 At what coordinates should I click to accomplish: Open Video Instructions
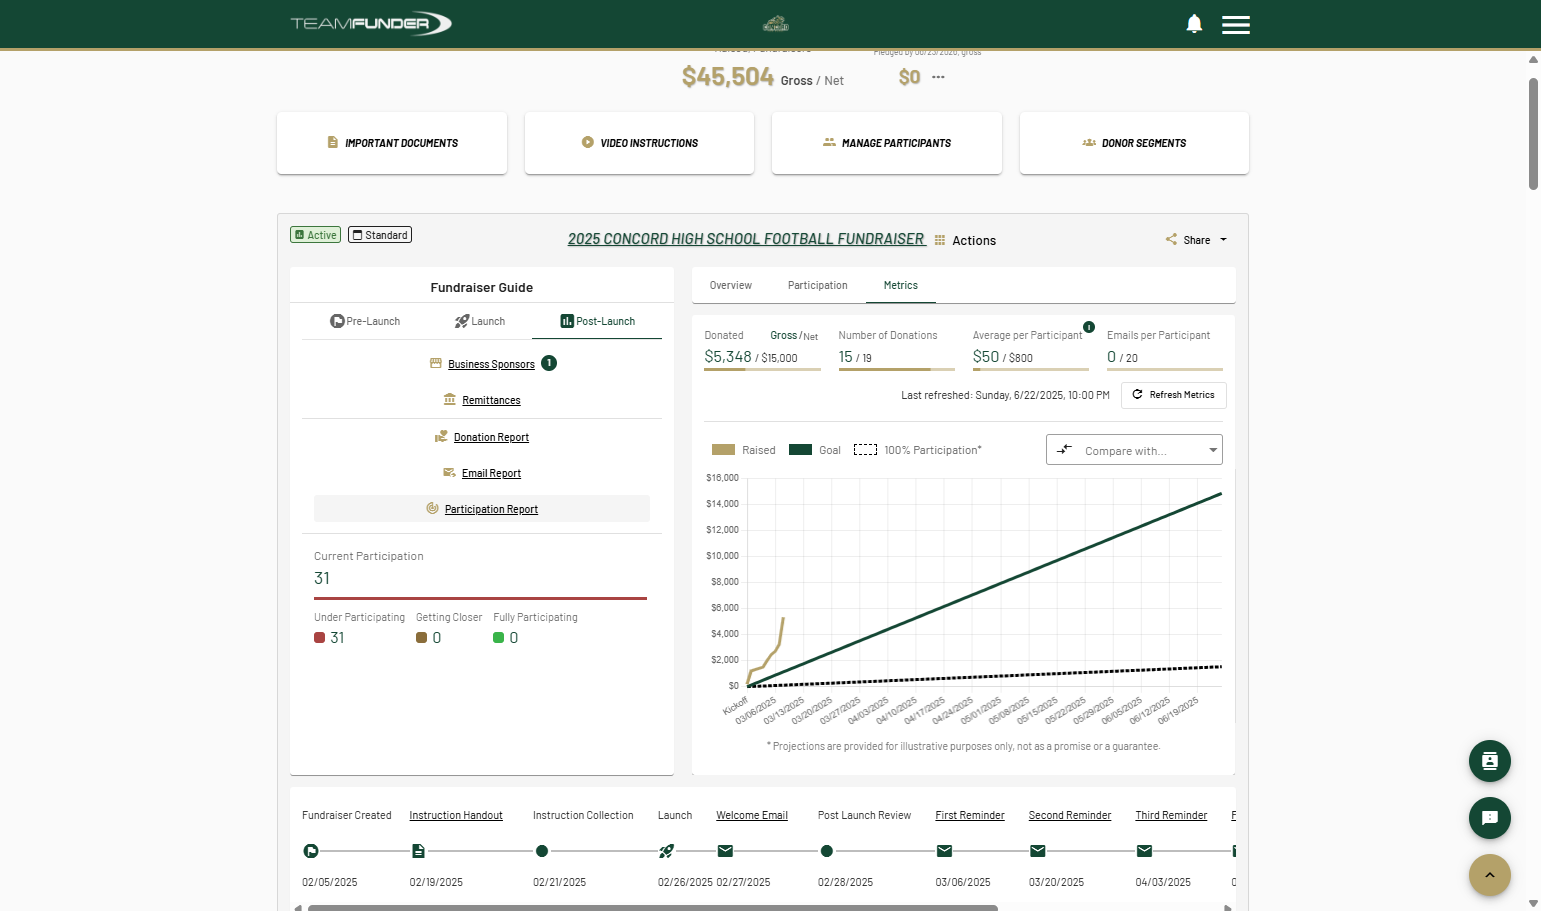639,143
